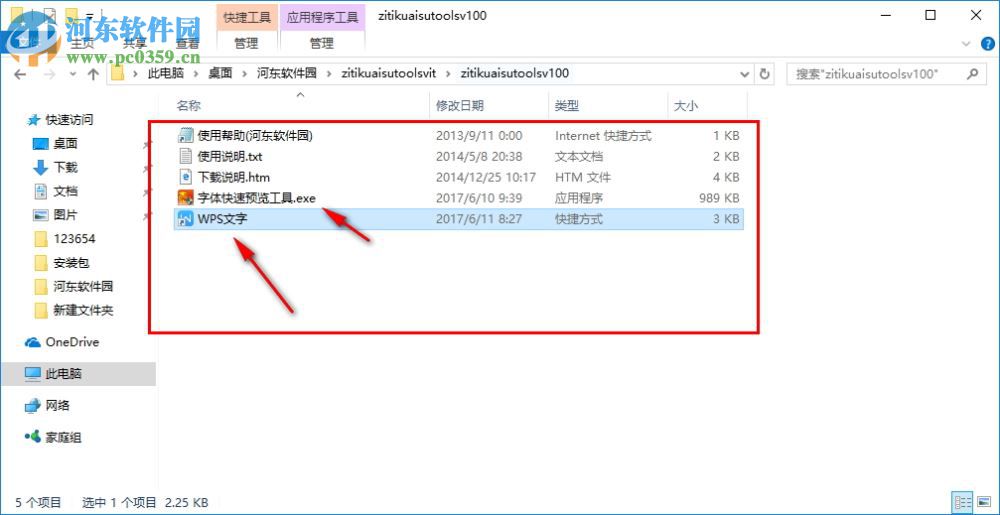Viewport: 1000px width, 515px height.
Task: Open 下载 in the quick access list
Action: pyautogui.click(x=66, y=168)
